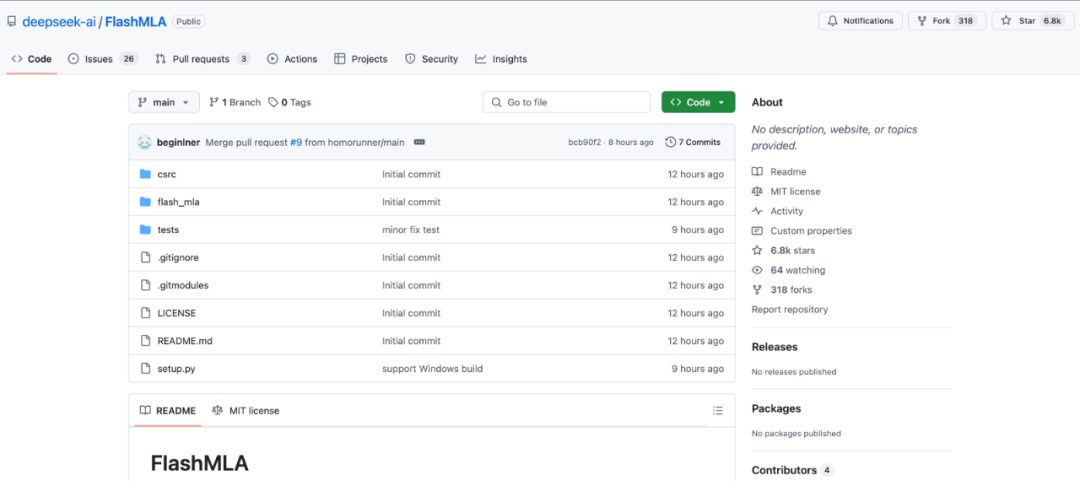
Task: Open the setup.py file
Action: click(x=176, y=369)
